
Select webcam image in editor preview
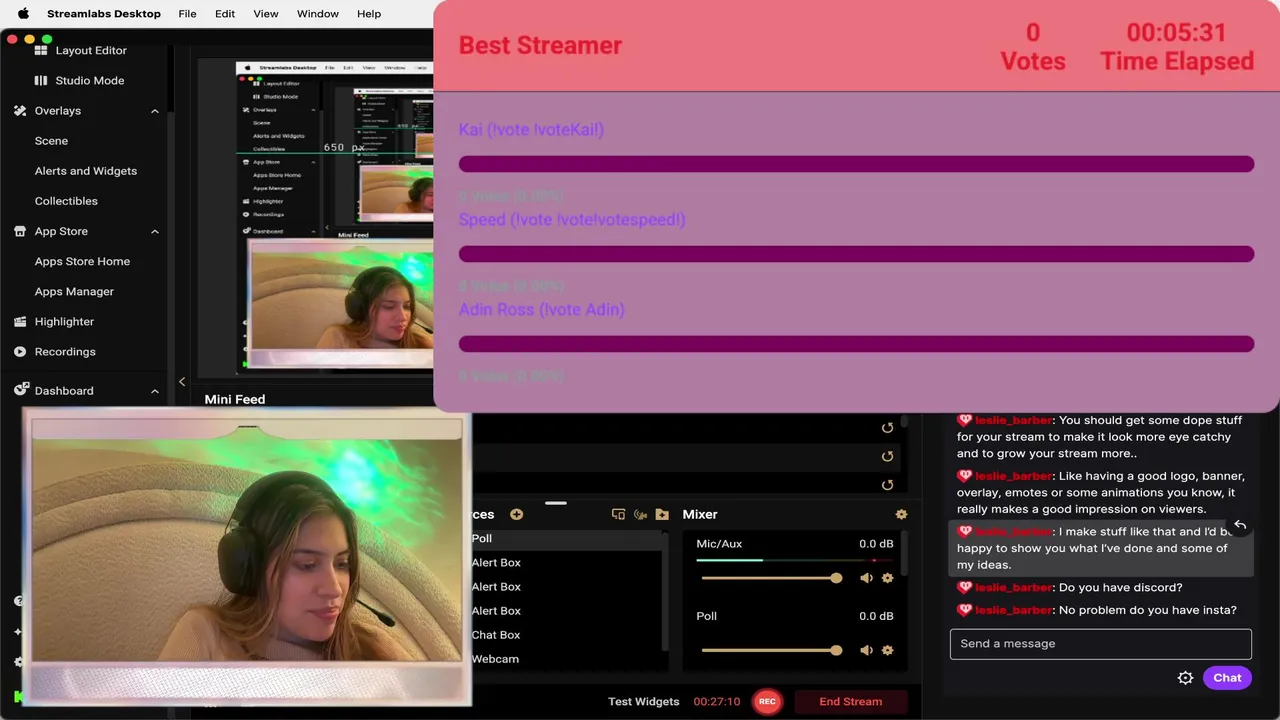click(x=340, y=303)
